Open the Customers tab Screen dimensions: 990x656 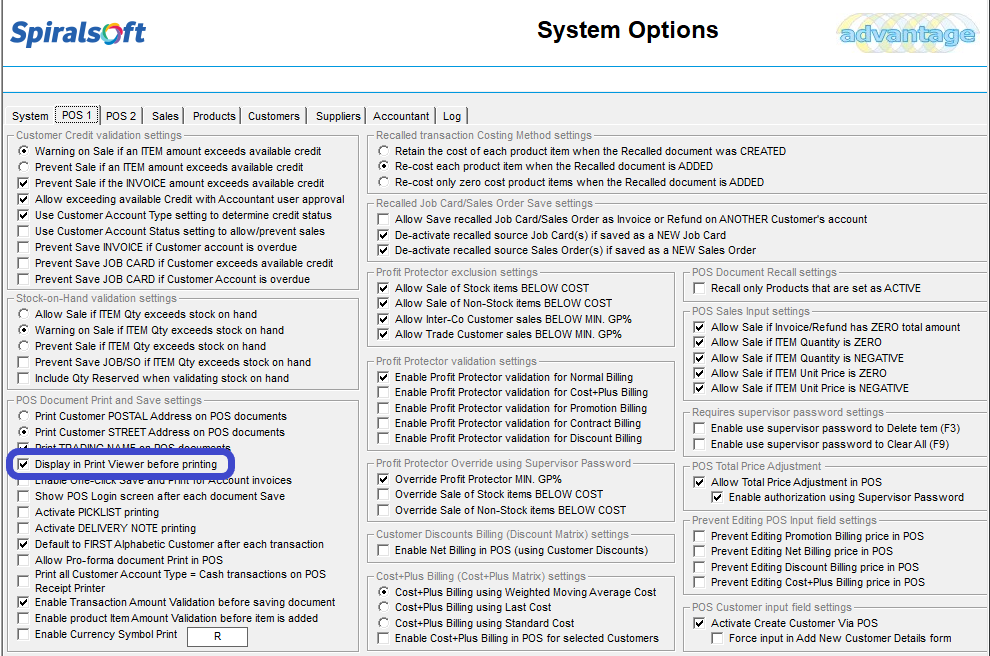(273, 116)
